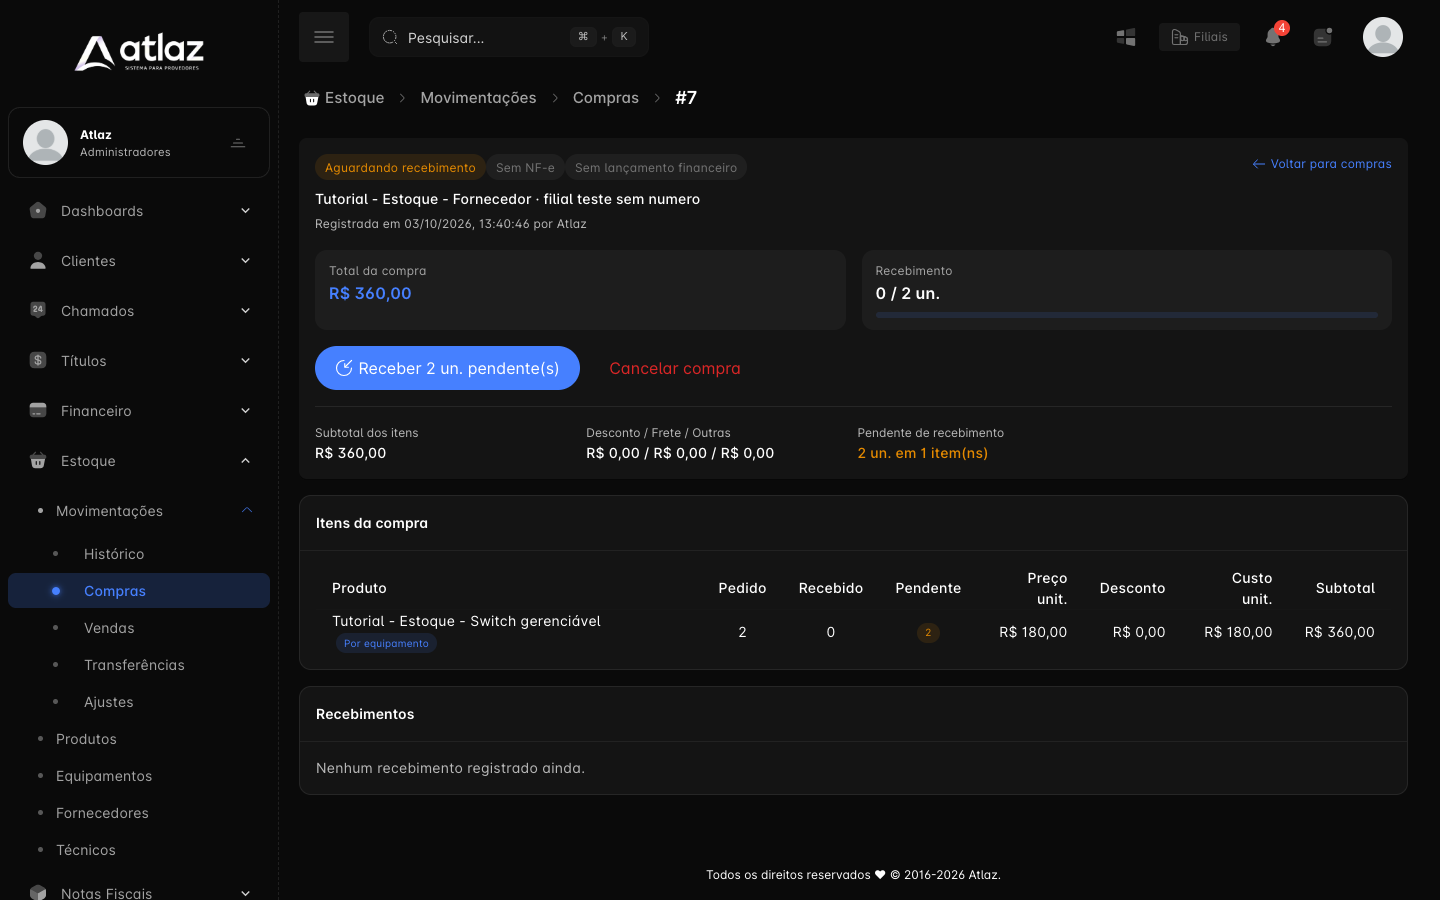Expand the Títulos menu chevron
The image size is (1440, 900).
[x=246, y=360]
